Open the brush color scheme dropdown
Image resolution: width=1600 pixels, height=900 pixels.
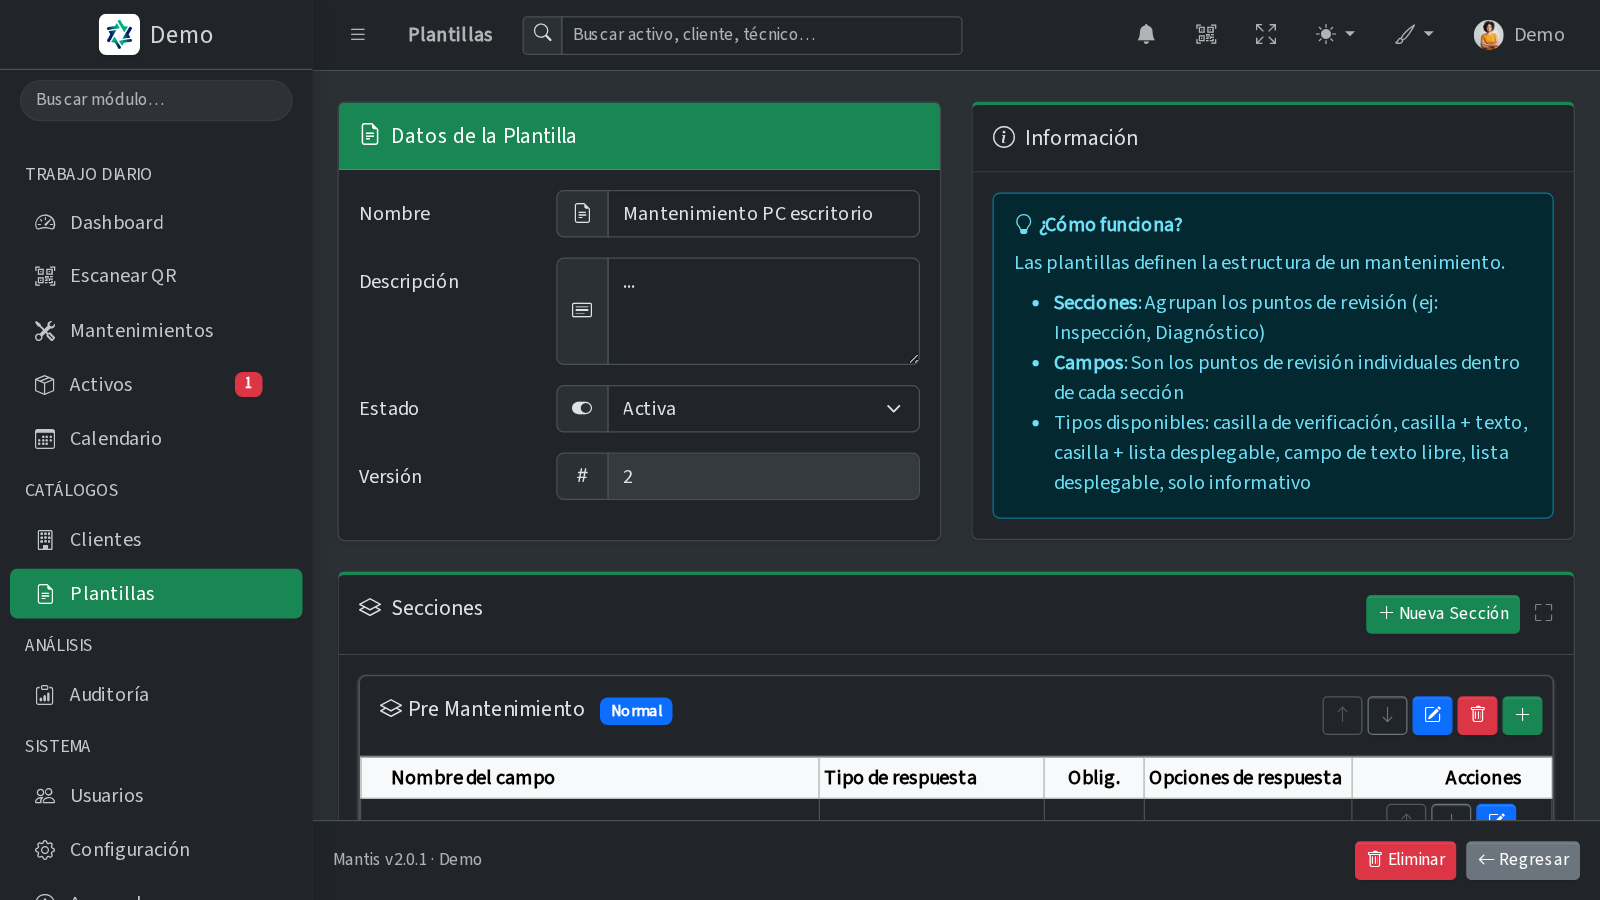(1414, 34)
